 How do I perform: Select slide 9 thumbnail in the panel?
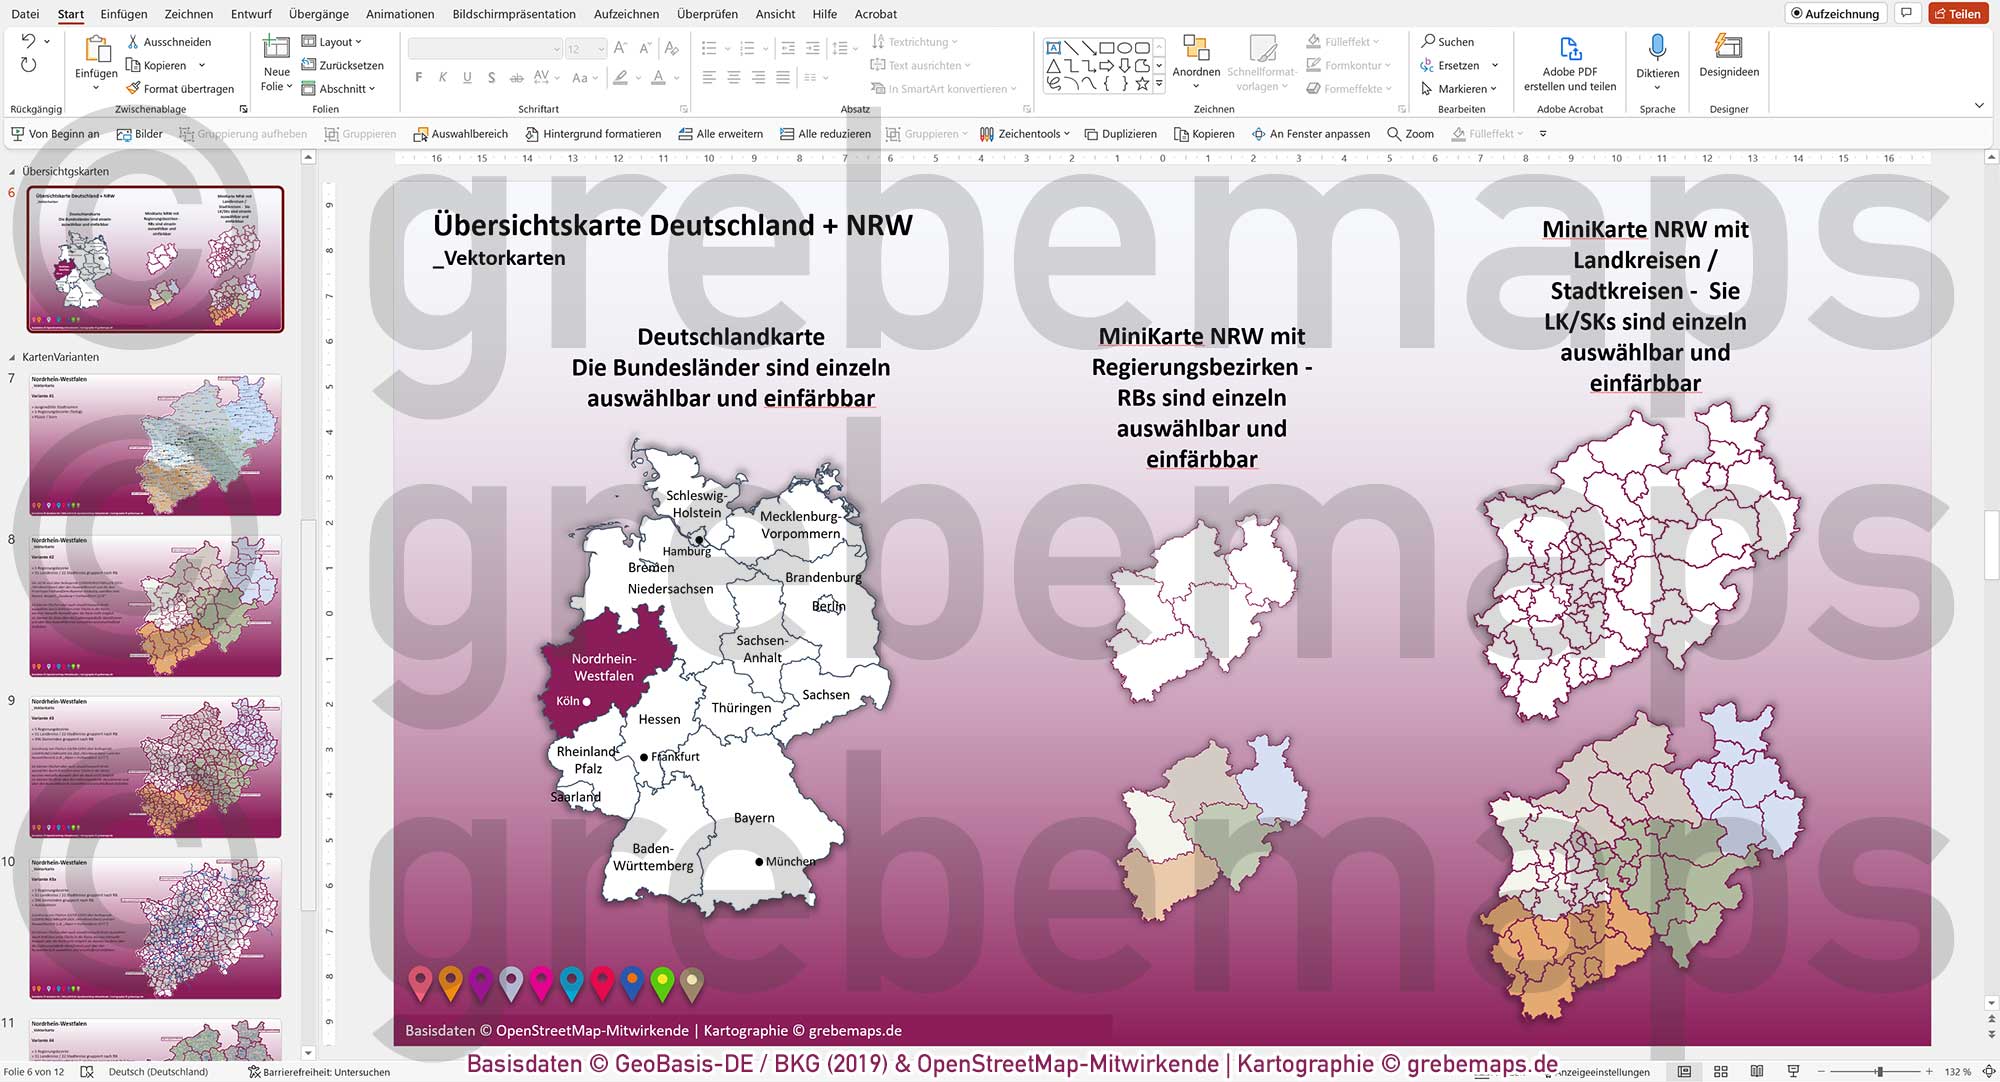[156, 765]
